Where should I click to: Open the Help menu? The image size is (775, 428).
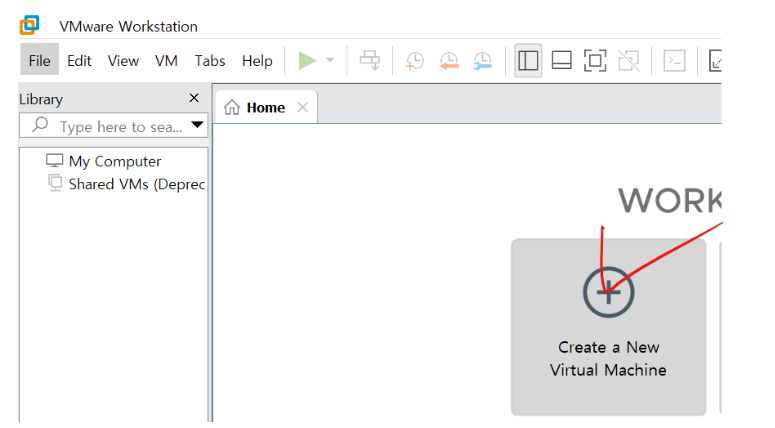(257, 61)
